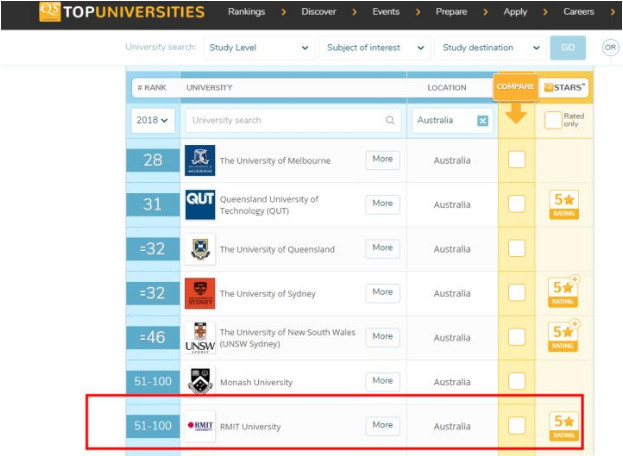Clear the Australia location filter
Image resolution: width=623 pixels, height=456 pixels.
point(483,120)
